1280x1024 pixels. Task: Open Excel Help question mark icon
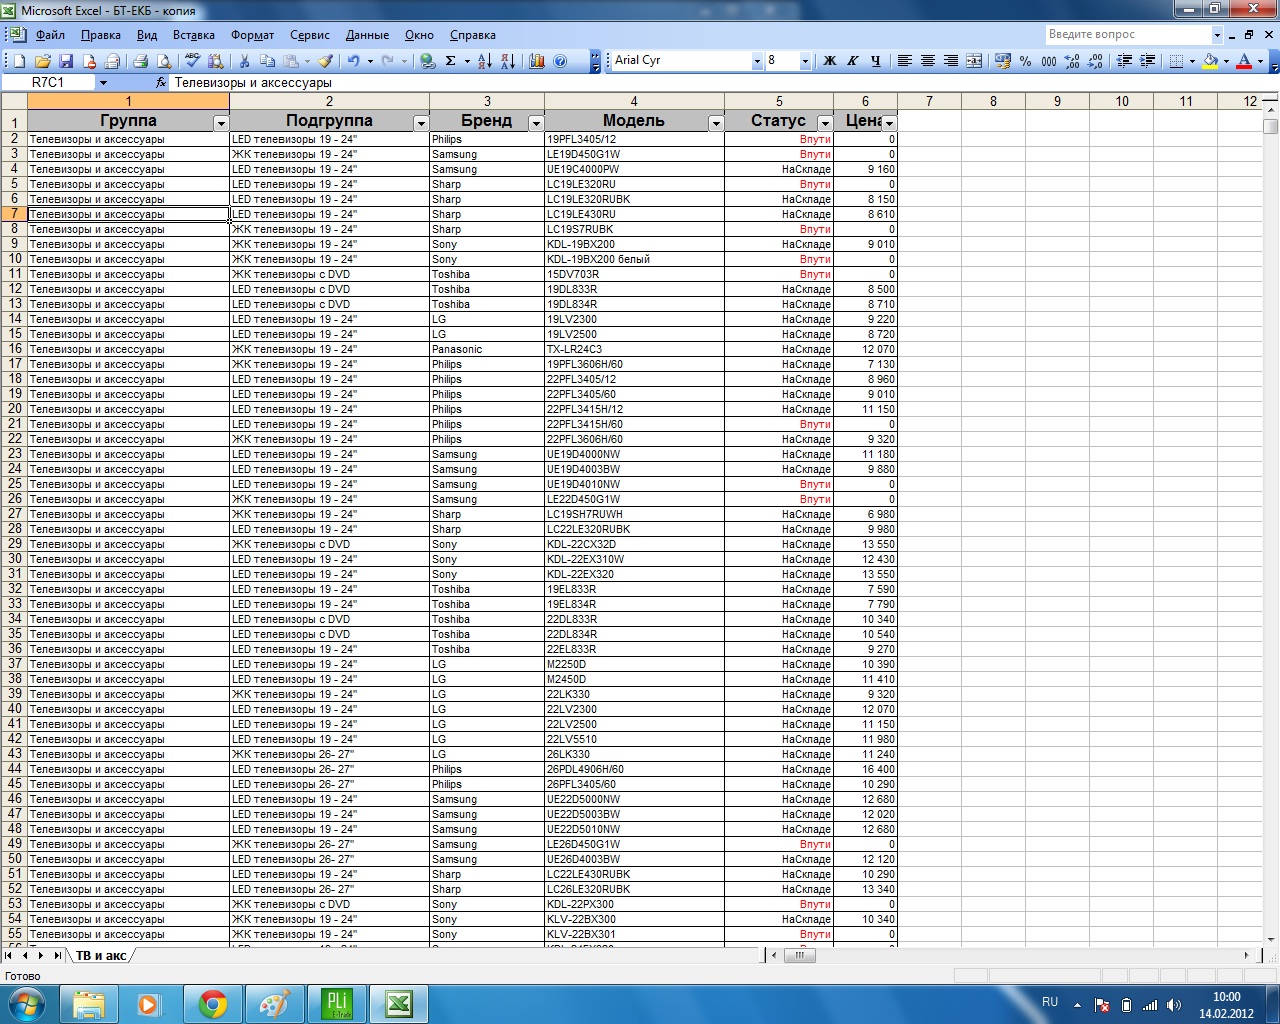pyautogui.click(x=560, y=61)
